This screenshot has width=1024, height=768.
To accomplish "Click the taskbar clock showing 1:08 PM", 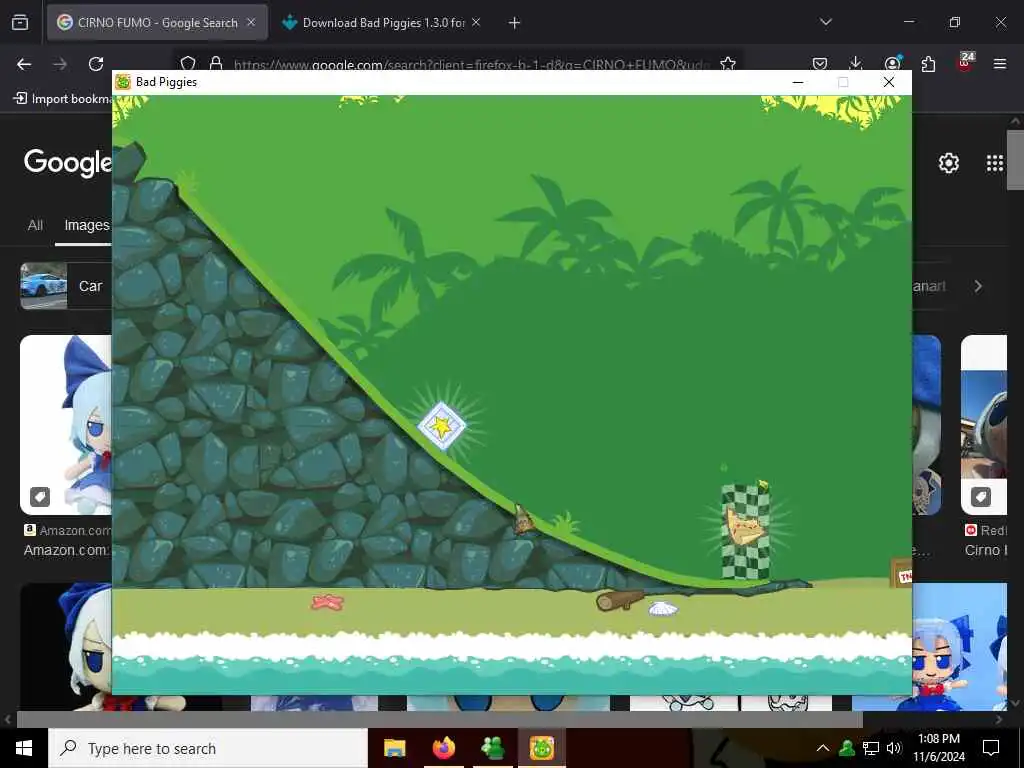I will (938, 748).
